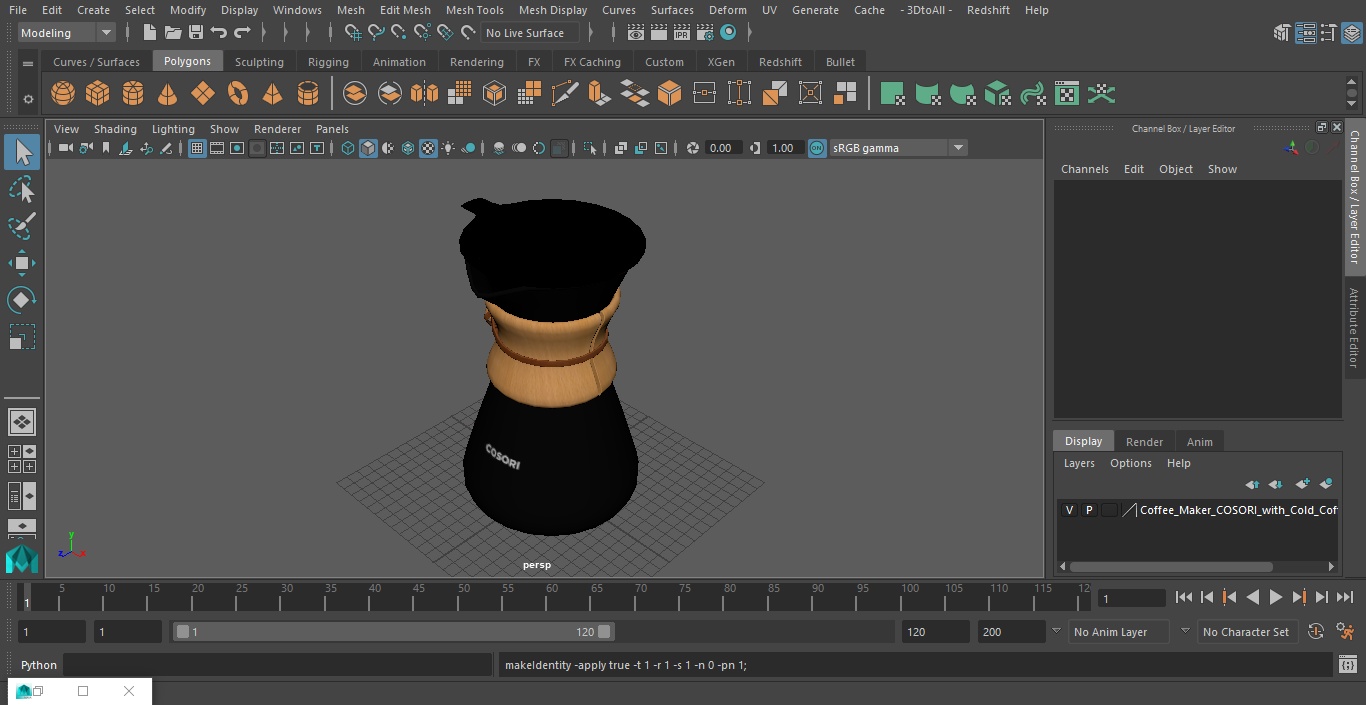Switch to the Render layer tab

[x=1144, y=442]
